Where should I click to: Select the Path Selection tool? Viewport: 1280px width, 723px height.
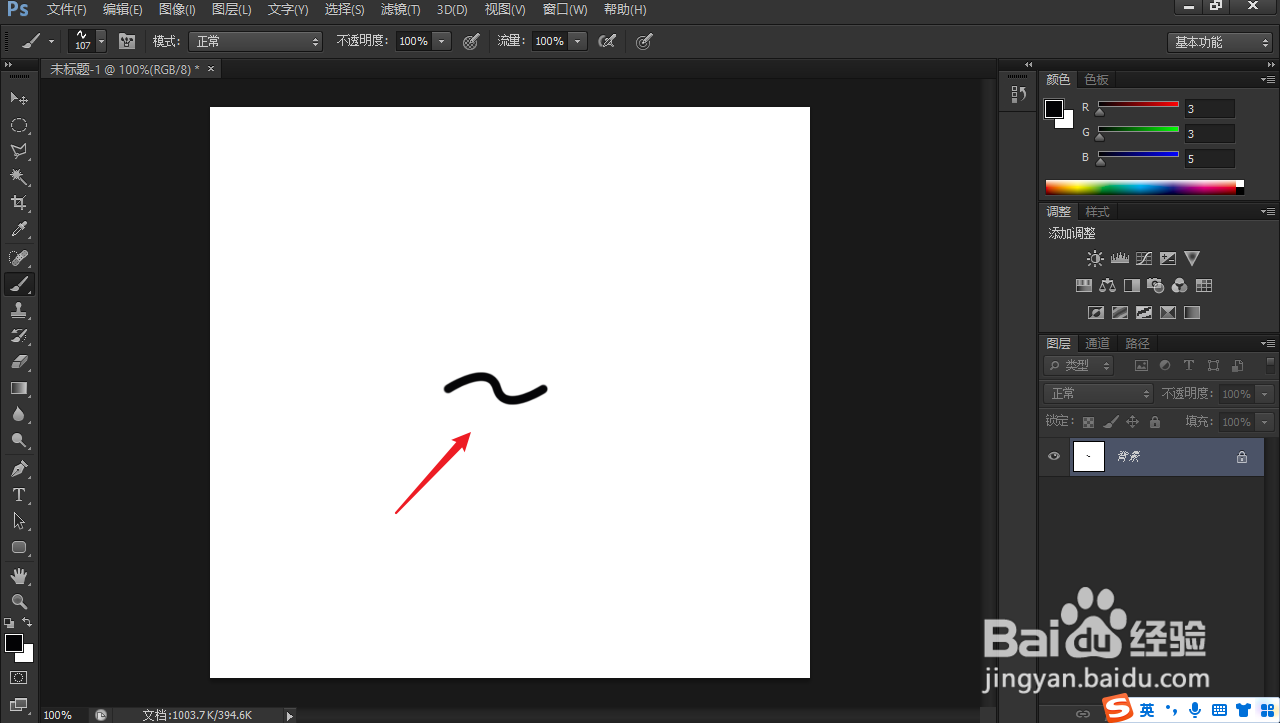(x=18, y=521)
